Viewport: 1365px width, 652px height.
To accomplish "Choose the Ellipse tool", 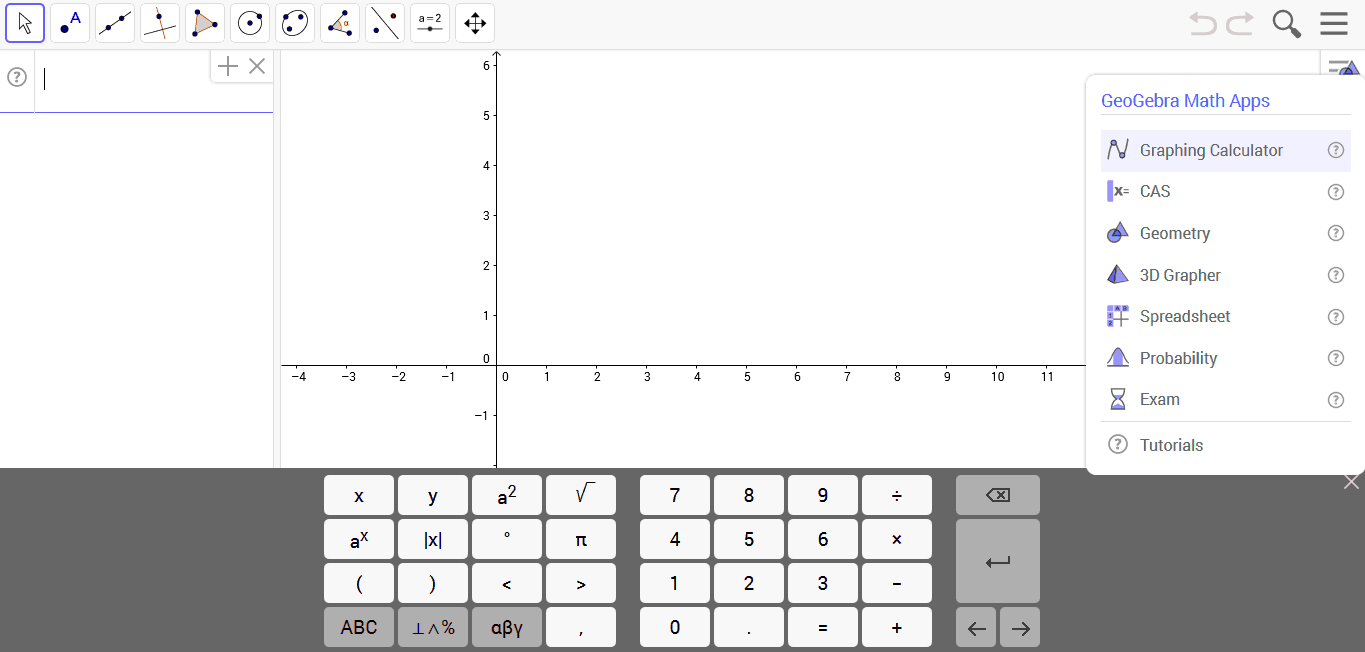I will (x=295, y=23).
